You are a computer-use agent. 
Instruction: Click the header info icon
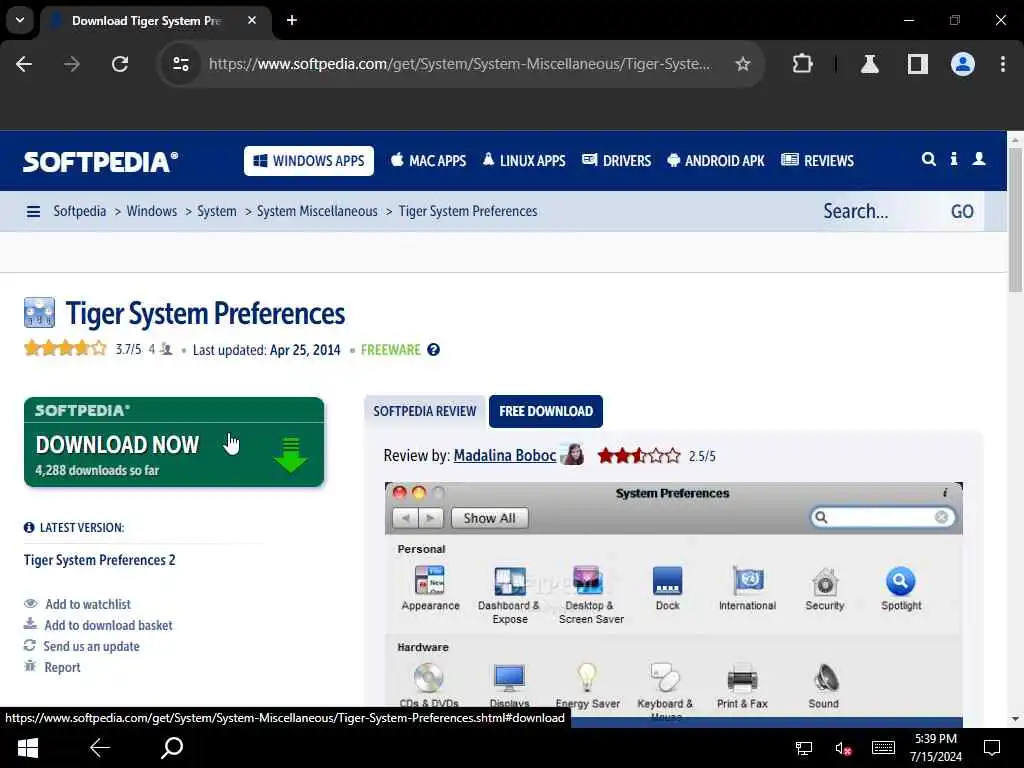pyautogui.click(x=954, y=159)
